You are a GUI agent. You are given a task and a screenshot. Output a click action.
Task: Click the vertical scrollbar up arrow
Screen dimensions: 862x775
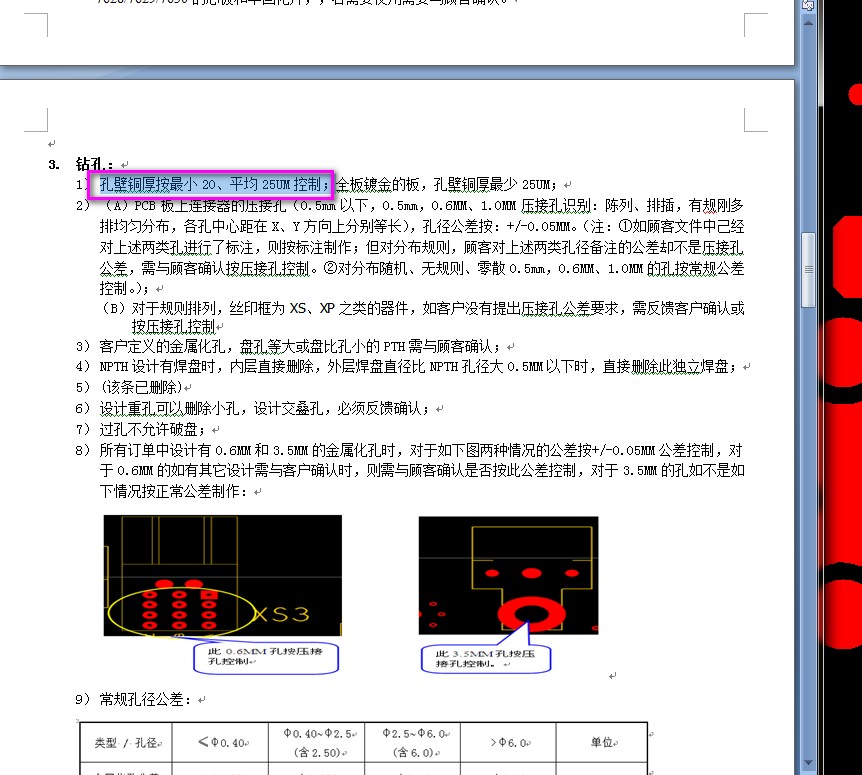808,24
